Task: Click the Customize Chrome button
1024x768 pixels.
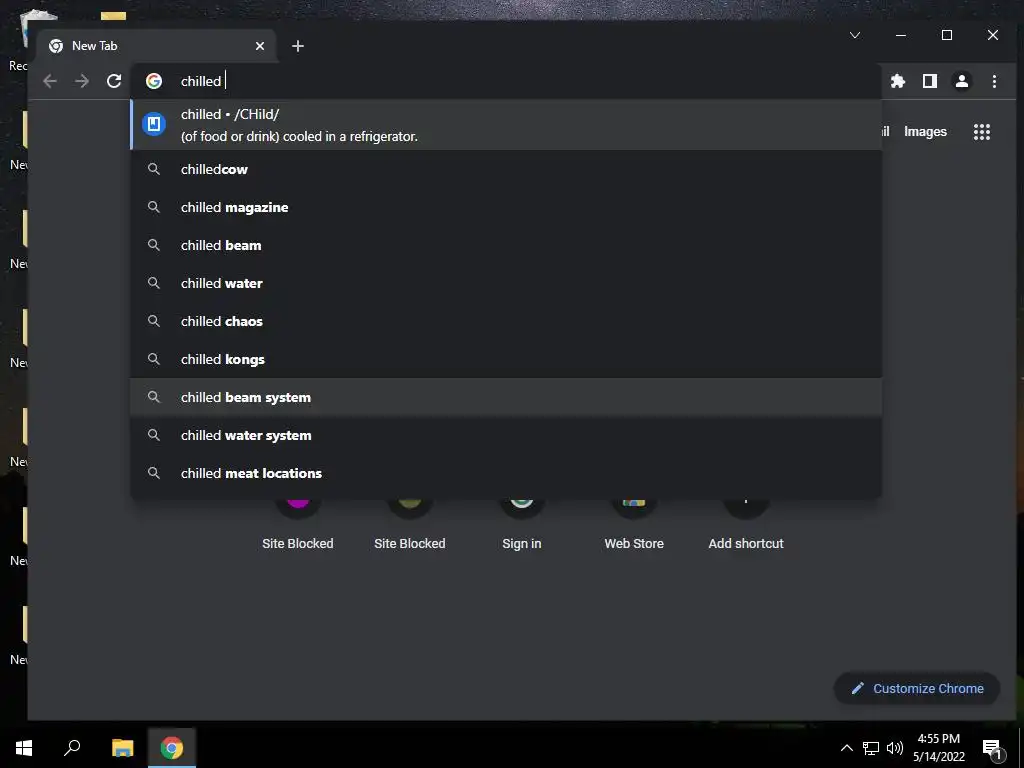Action: click(917, 688)
